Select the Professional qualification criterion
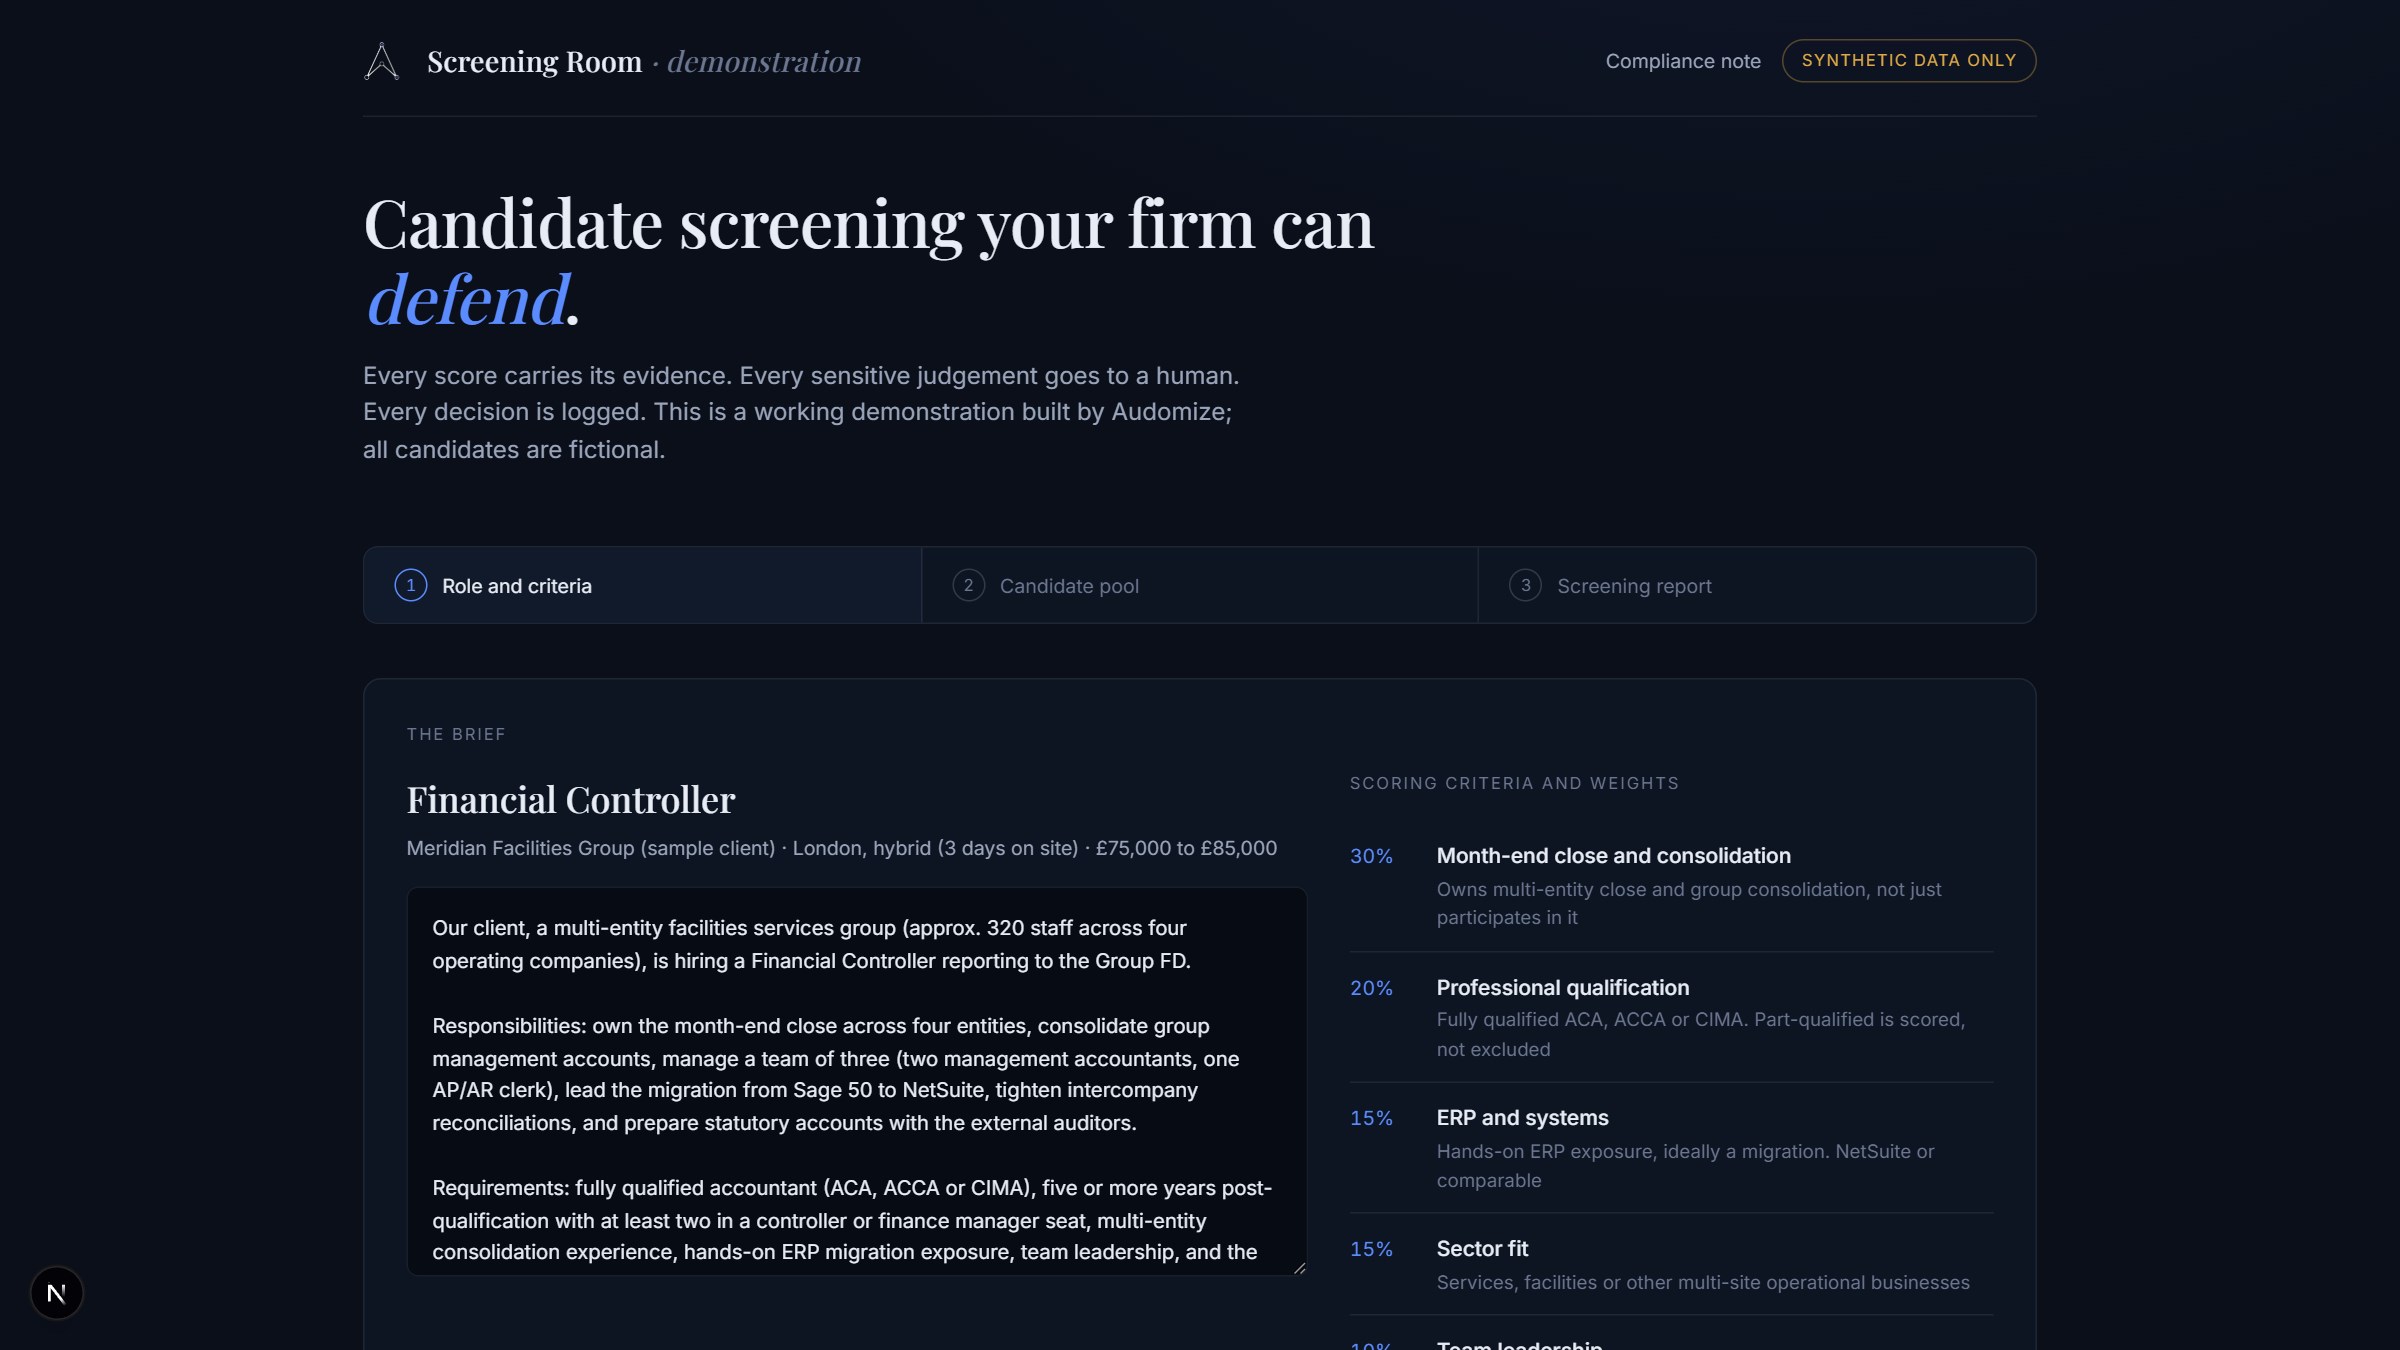 click(x=1562, y=988)
